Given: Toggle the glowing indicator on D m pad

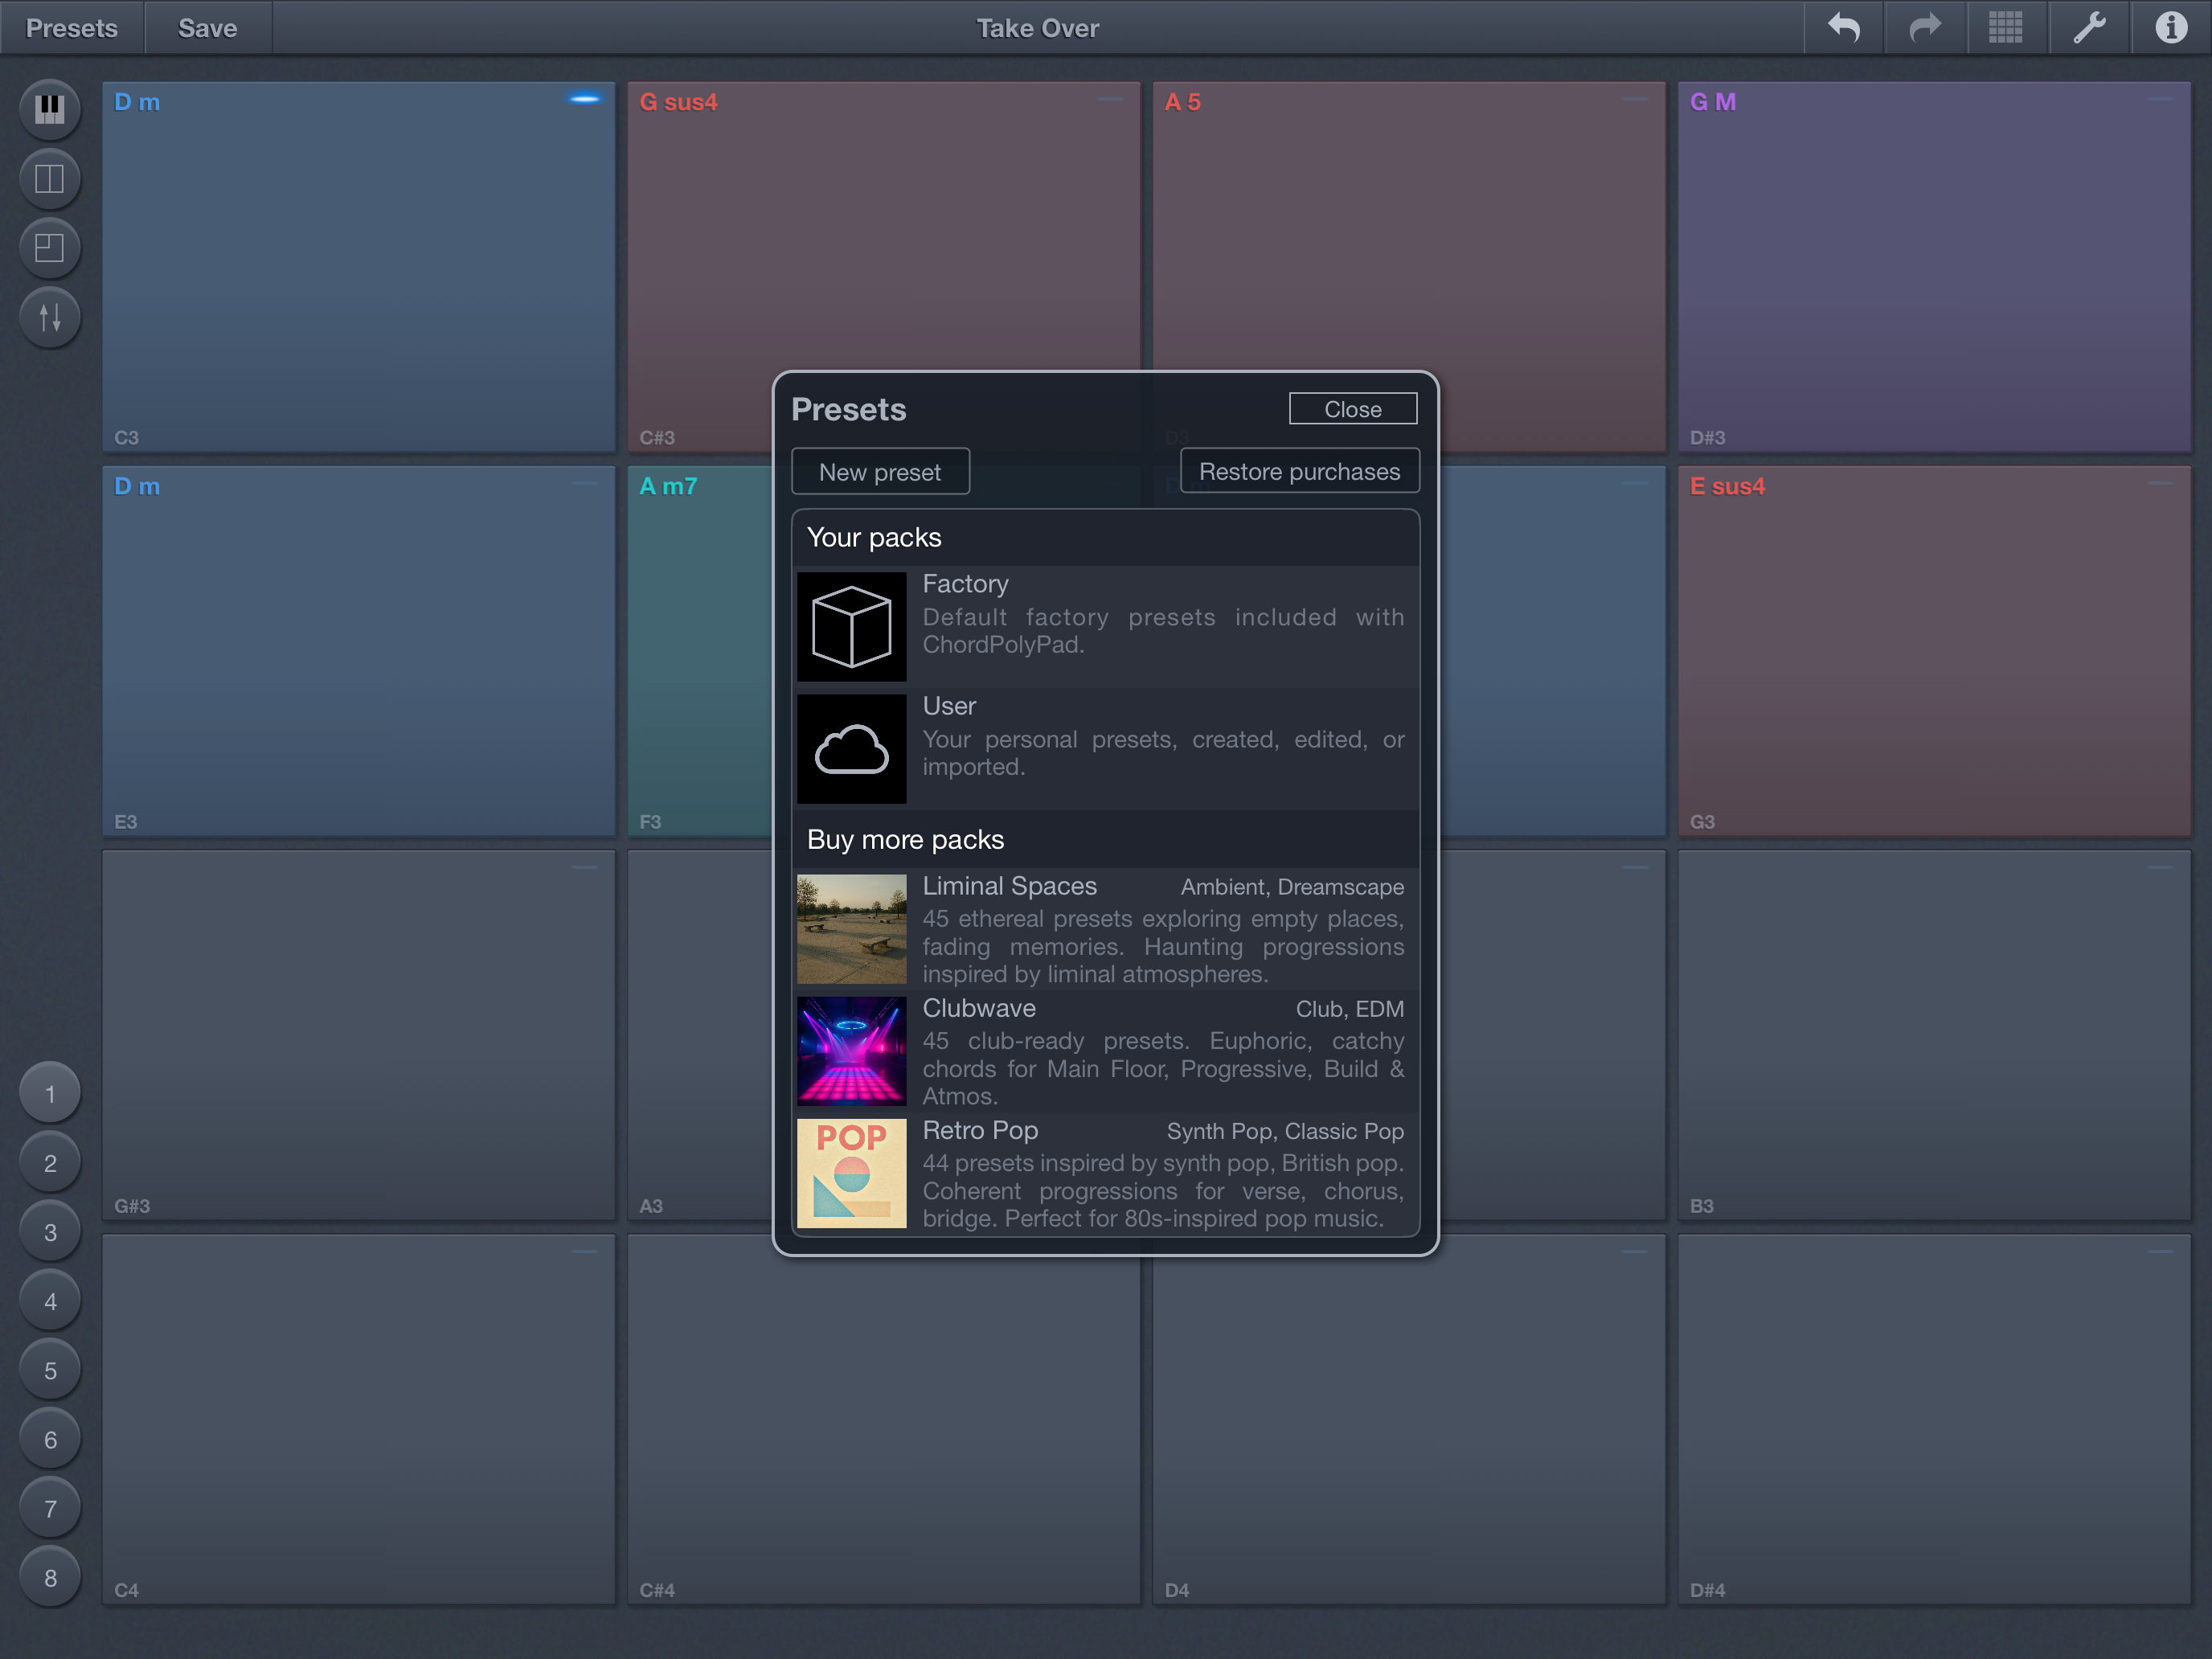Looking at the screenshot, I should [584, 99].
